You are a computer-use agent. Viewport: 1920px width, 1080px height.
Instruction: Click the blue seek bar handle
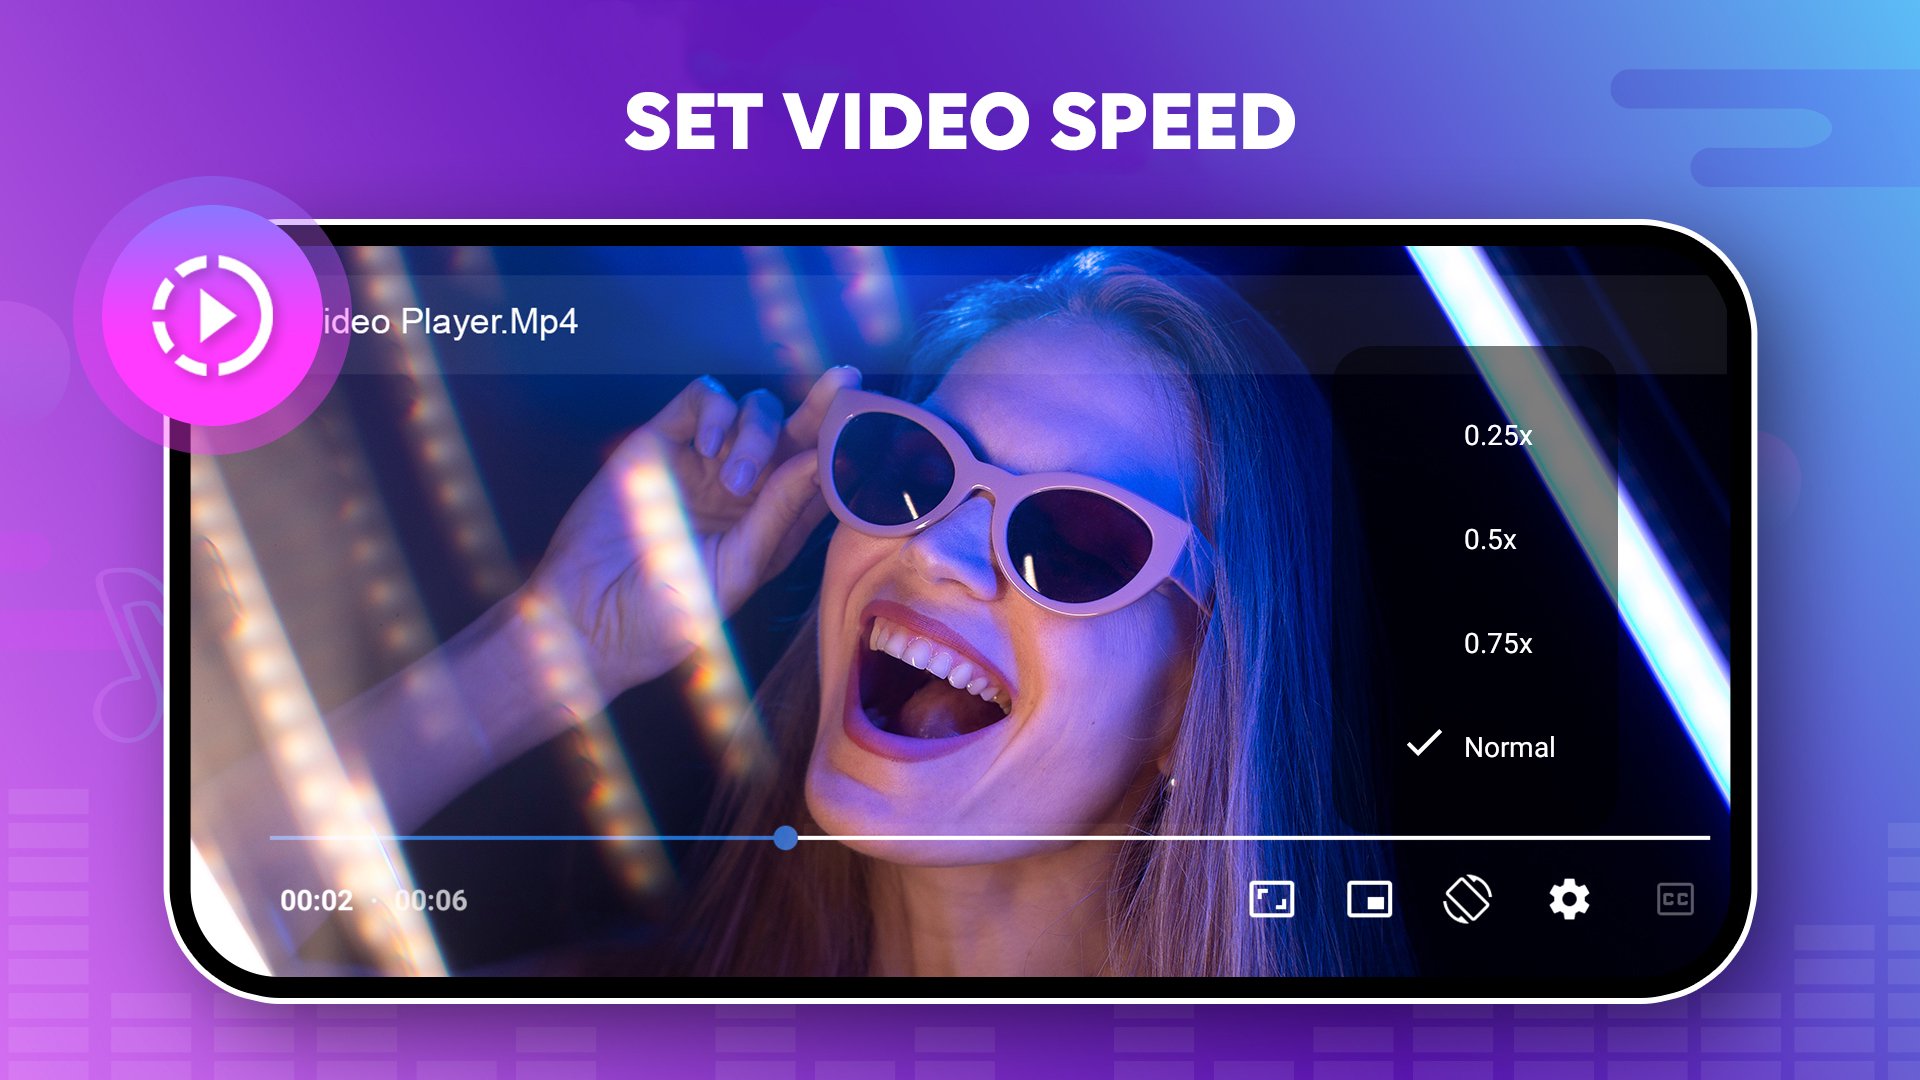click(x=786, y=838)
